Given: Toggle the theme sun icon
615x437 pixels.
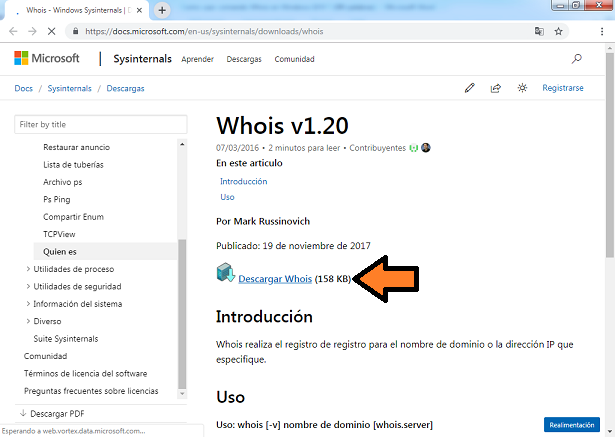Looking at the screenshot, I should [x=522, y=88].
